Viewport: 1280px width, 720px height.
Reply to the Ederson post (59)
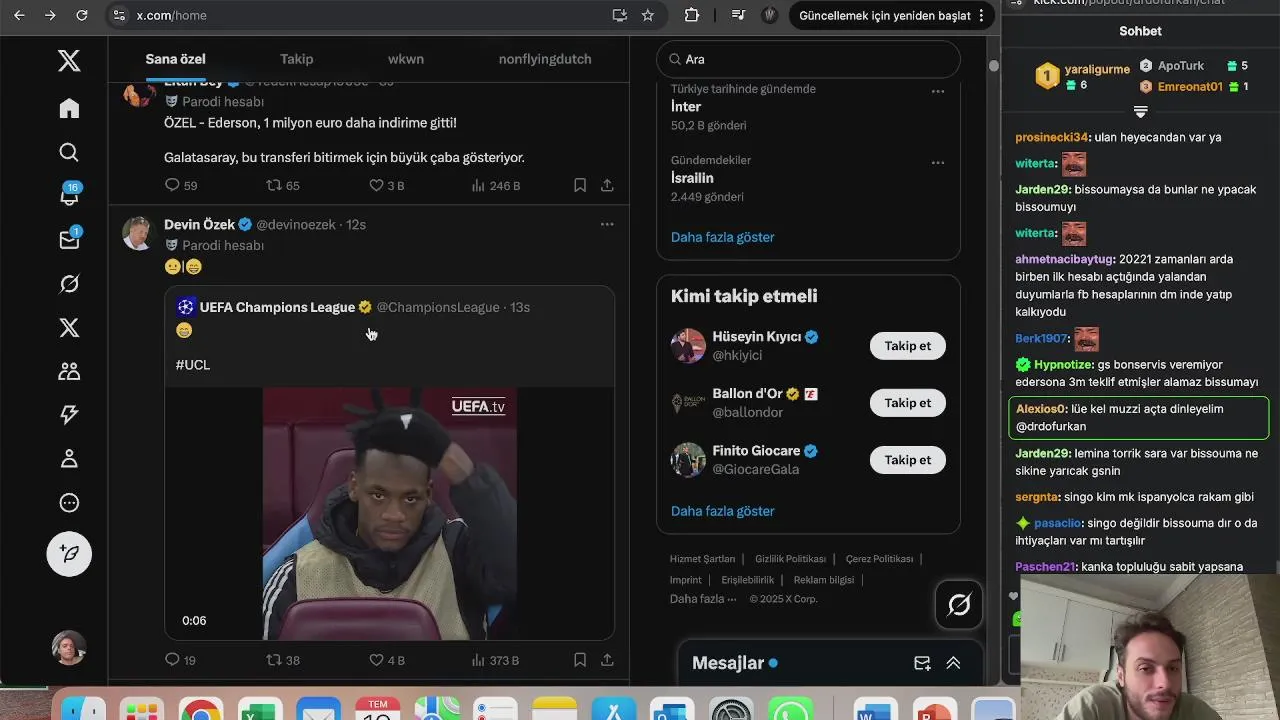tap(180, 185)
